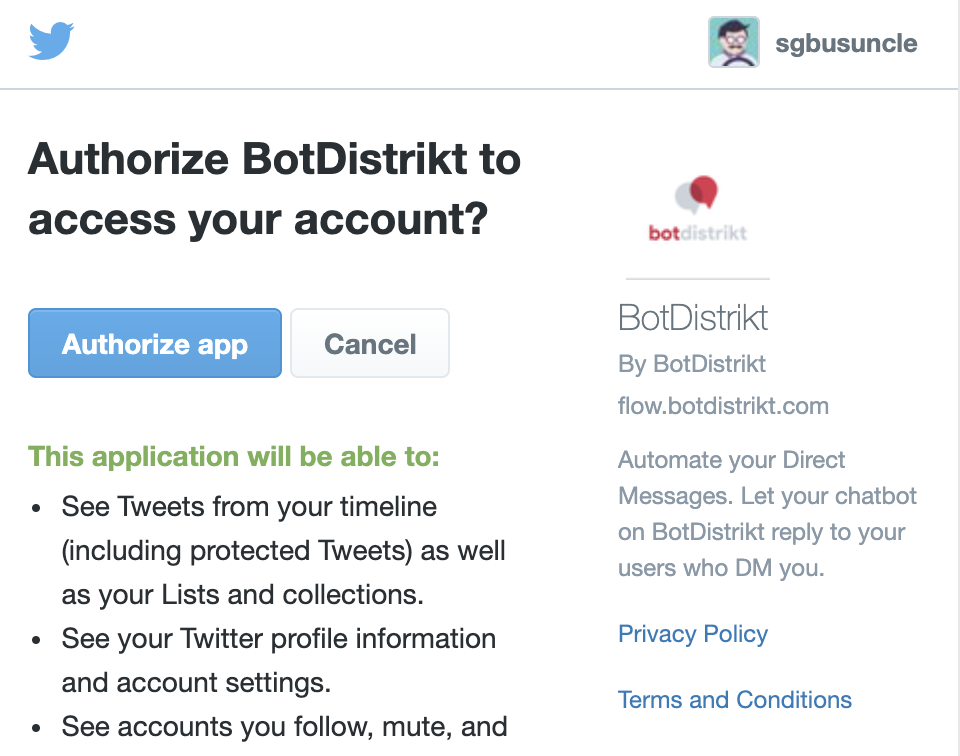960x756 pixels.
Task: Open the Terms and Conditions link
Action: (735, 699)
